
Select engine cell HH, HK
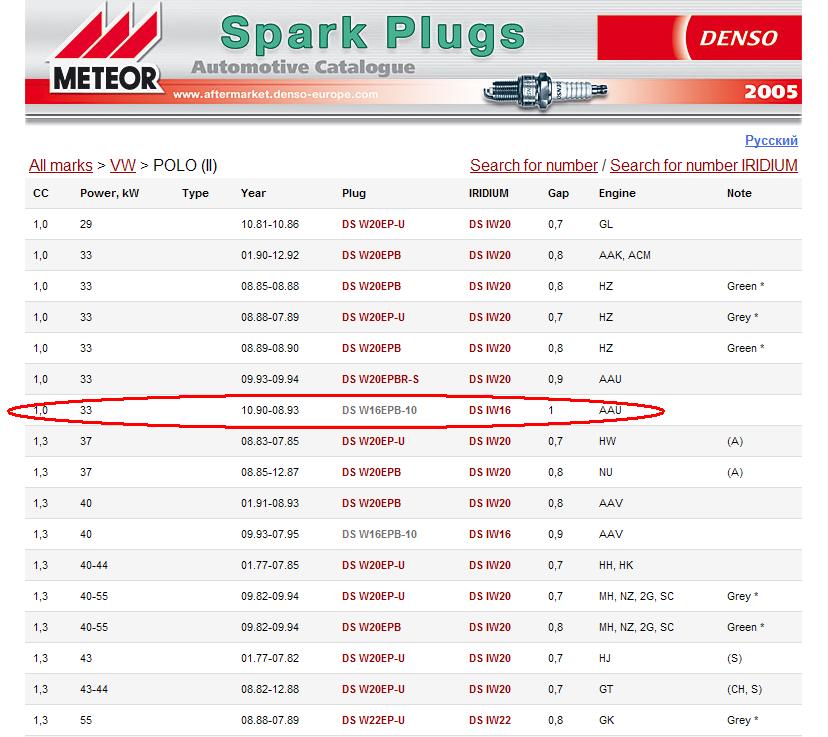[x=616, y=565]
